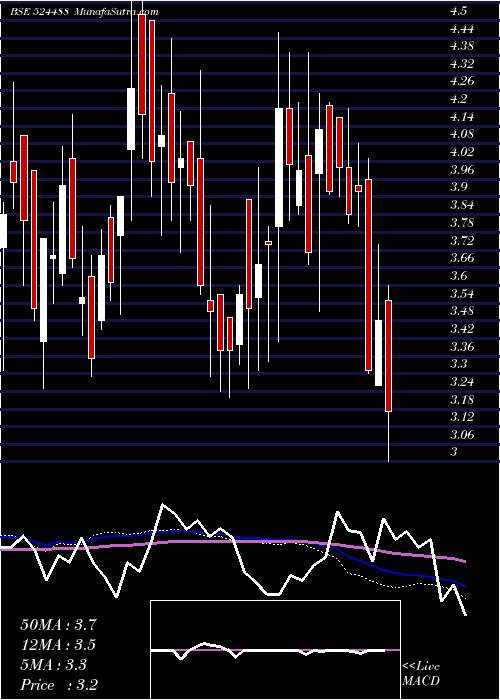The height and width of the screenshot is (700, 500).
Task: Click the 3.12 price axis label
Action: [462, 418]
